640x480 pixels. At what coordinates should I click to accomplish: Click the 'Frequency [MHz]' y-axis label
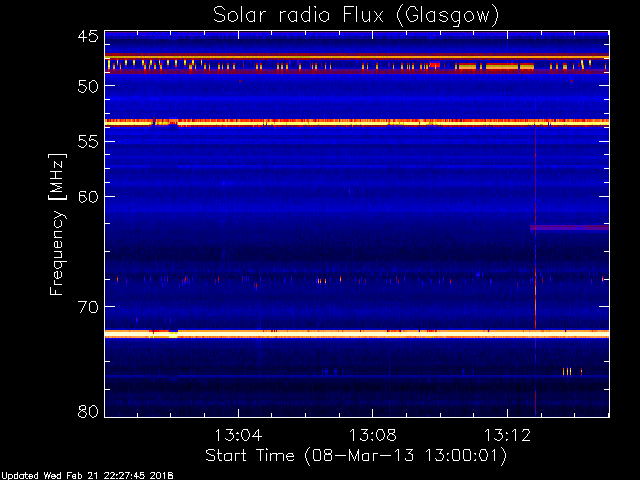(58, 224)
